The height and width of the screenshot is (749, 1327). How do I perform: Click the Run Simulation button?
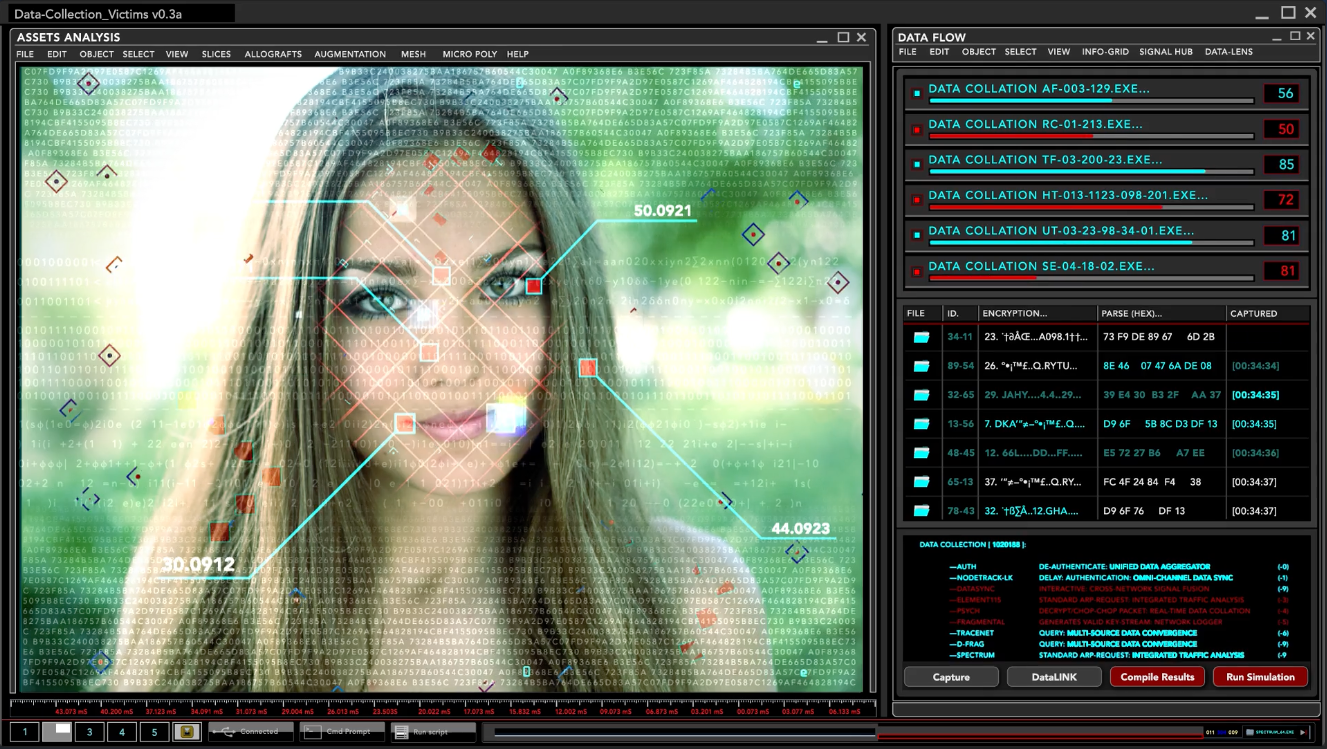(1260, 677)
